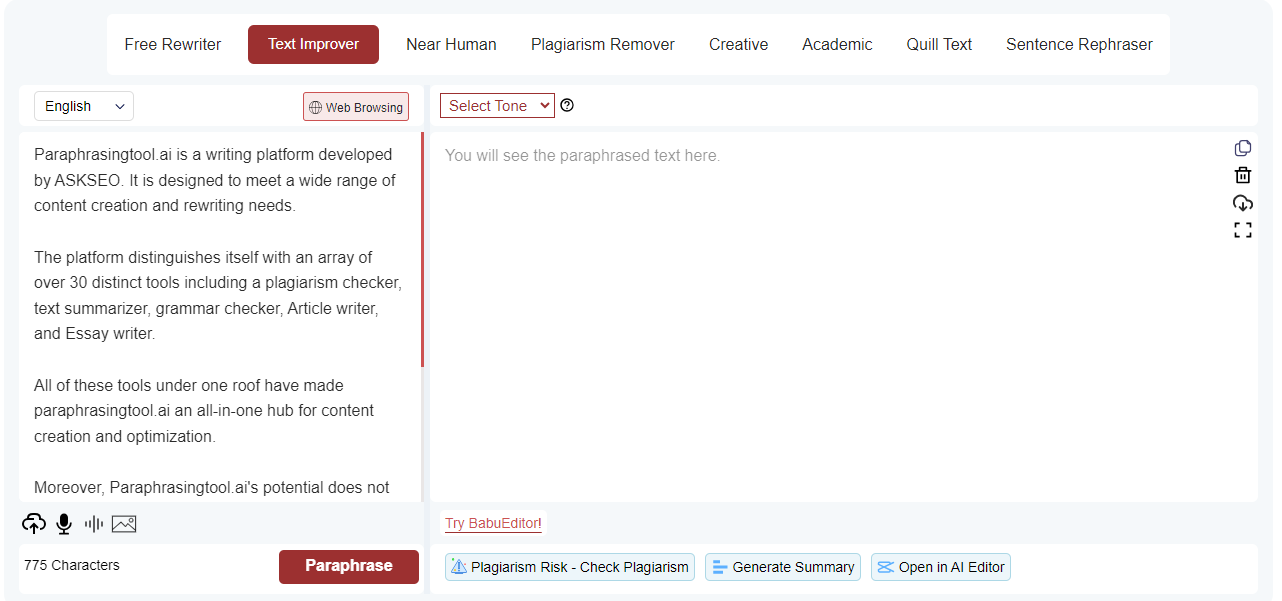This screenshot has height=601, width=1282.
Task: Click the 775 Characters counter text
Action: click(72, 565)
